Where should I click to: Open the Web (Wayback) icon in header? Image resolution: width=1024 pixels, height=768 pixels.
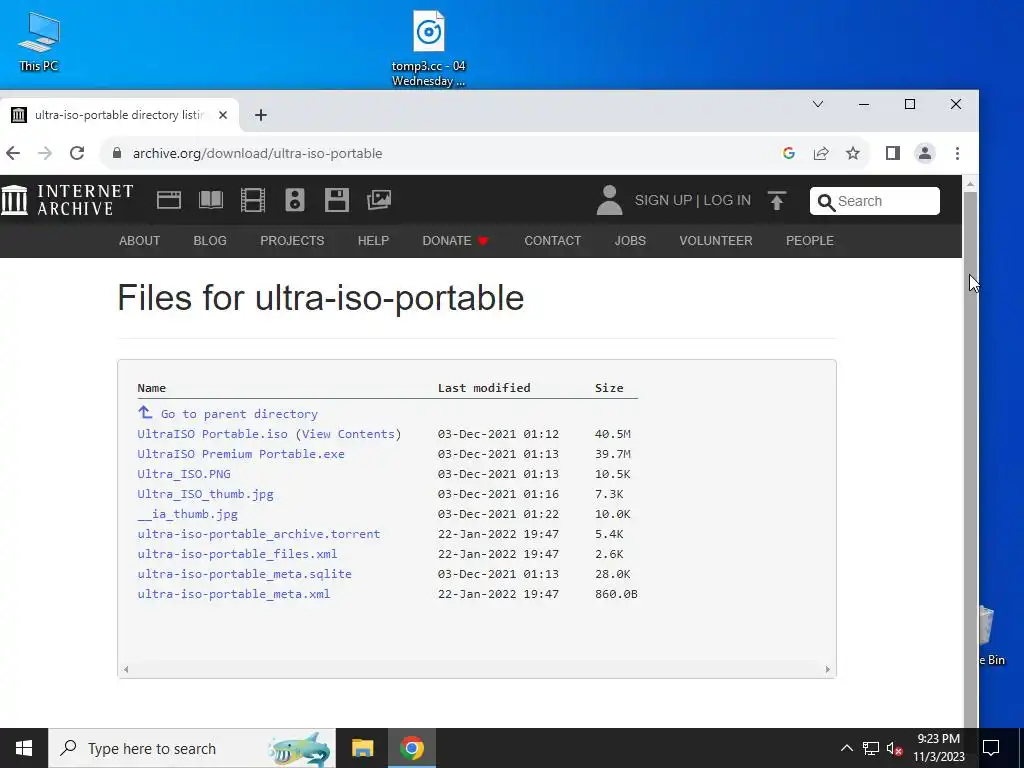168,200
